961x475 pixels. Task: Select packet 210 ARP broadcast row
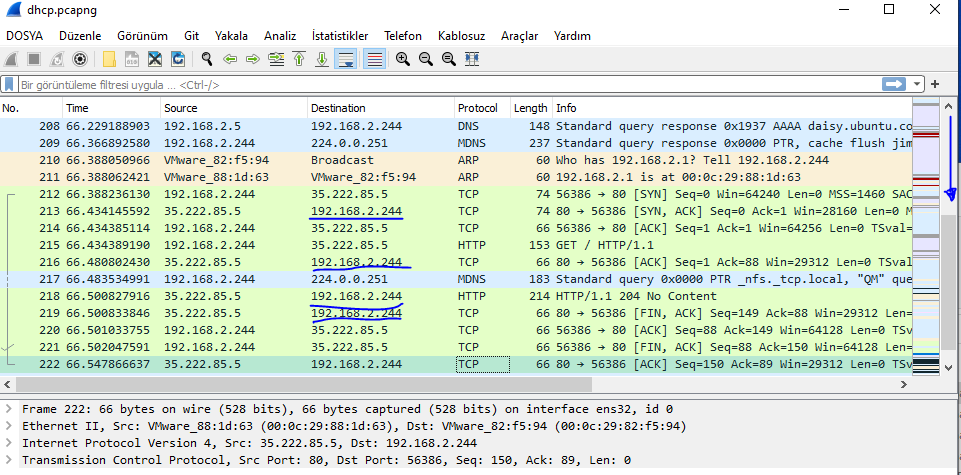coord(456,160)
